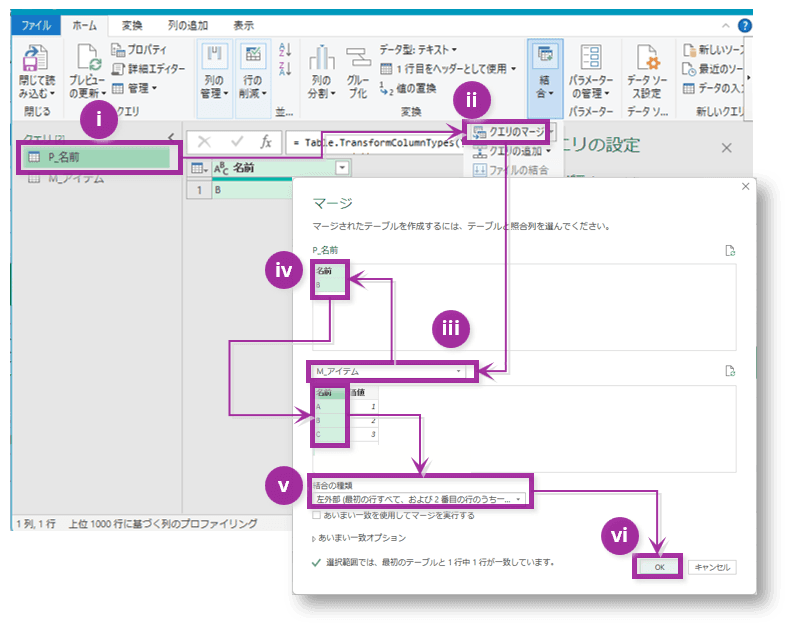The height and width of the screenshot is (624, 786).
Task: Select the 名前 column in the P_名前 preview
Action: click(329, 279)
